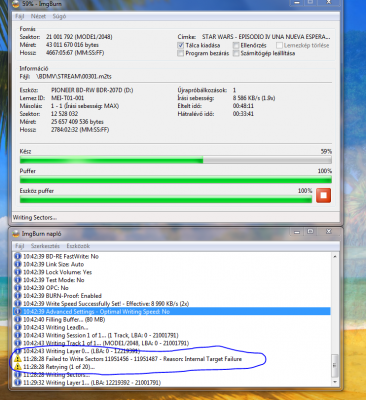Image resolution: width=366 pixels, height=400 pixels.
Task: Click info icon beside Link Size: Auto
Action: pyautogui.click(x=18, y=264)
